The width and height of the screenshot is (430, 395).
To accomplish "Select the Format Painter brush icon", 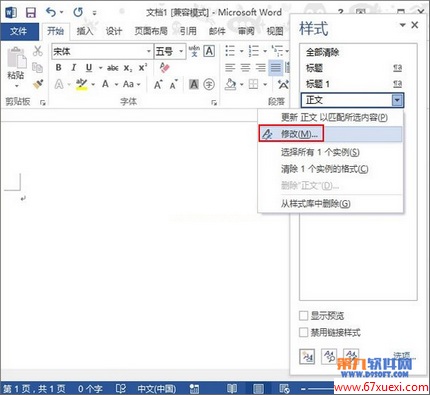I will click(38, 84).
